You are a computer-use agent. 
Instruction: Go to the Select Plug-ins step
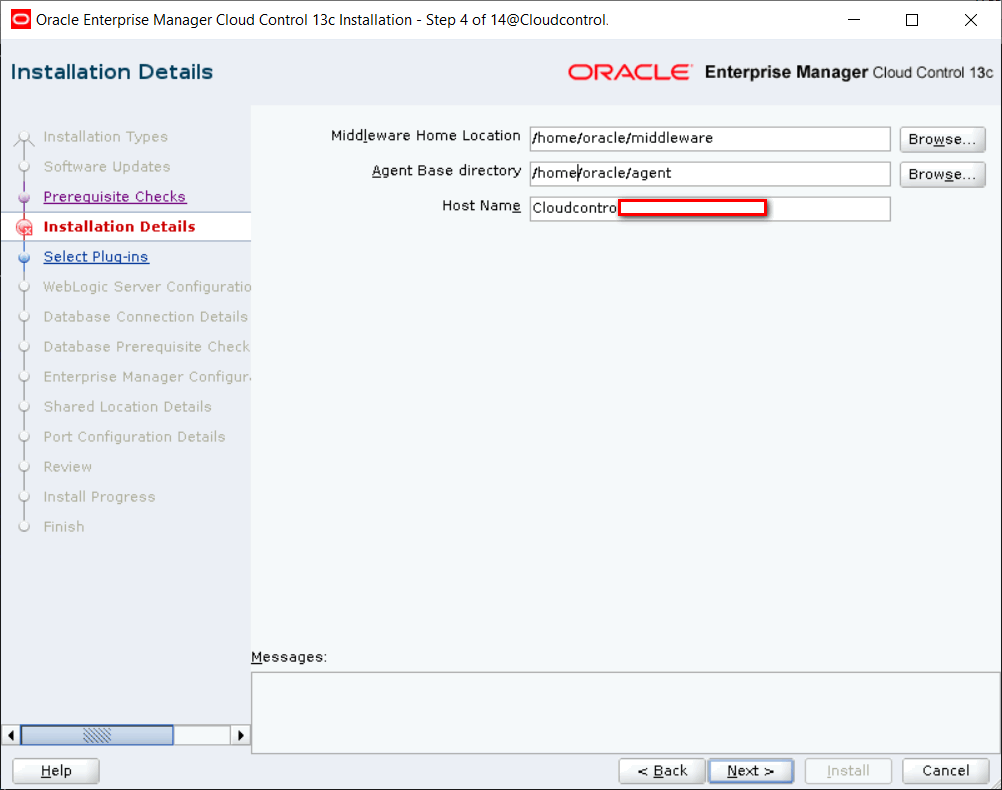coord(96,257)
